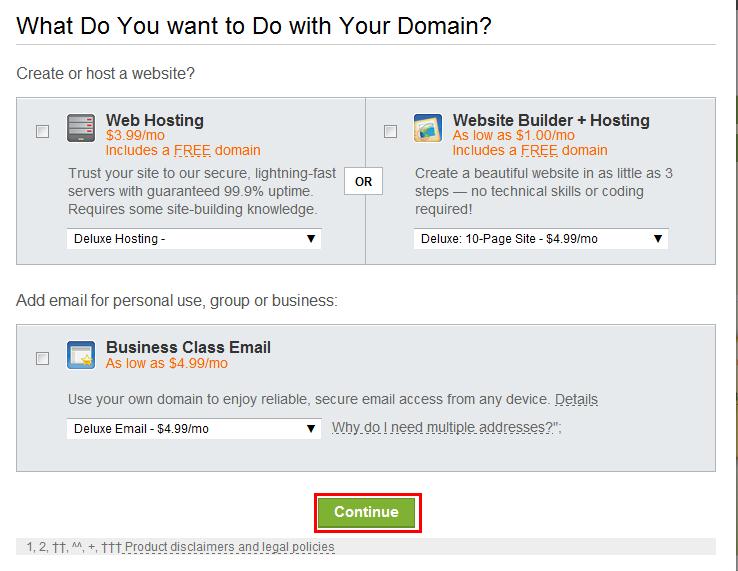Click the arrow on Deluxe Email dropdown

(x=311, y=428)
